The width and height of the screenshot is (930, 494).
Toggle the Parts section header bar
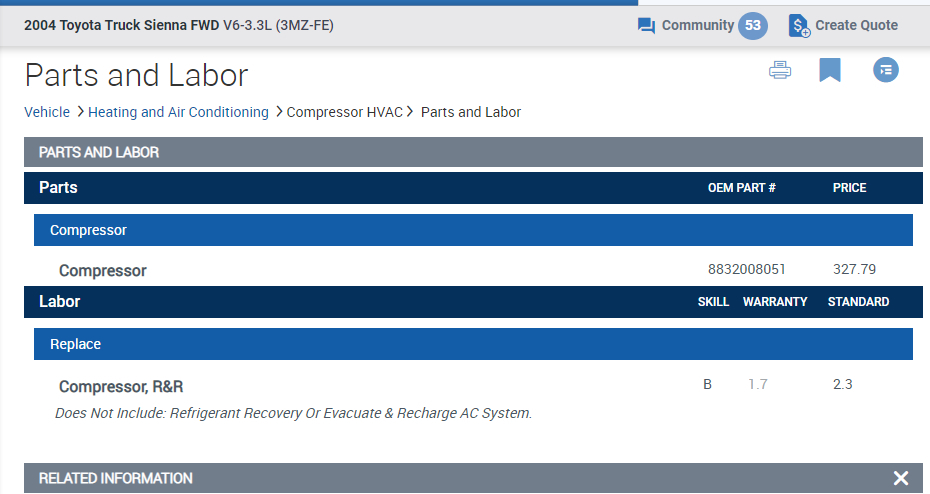(x=473, y=188)
